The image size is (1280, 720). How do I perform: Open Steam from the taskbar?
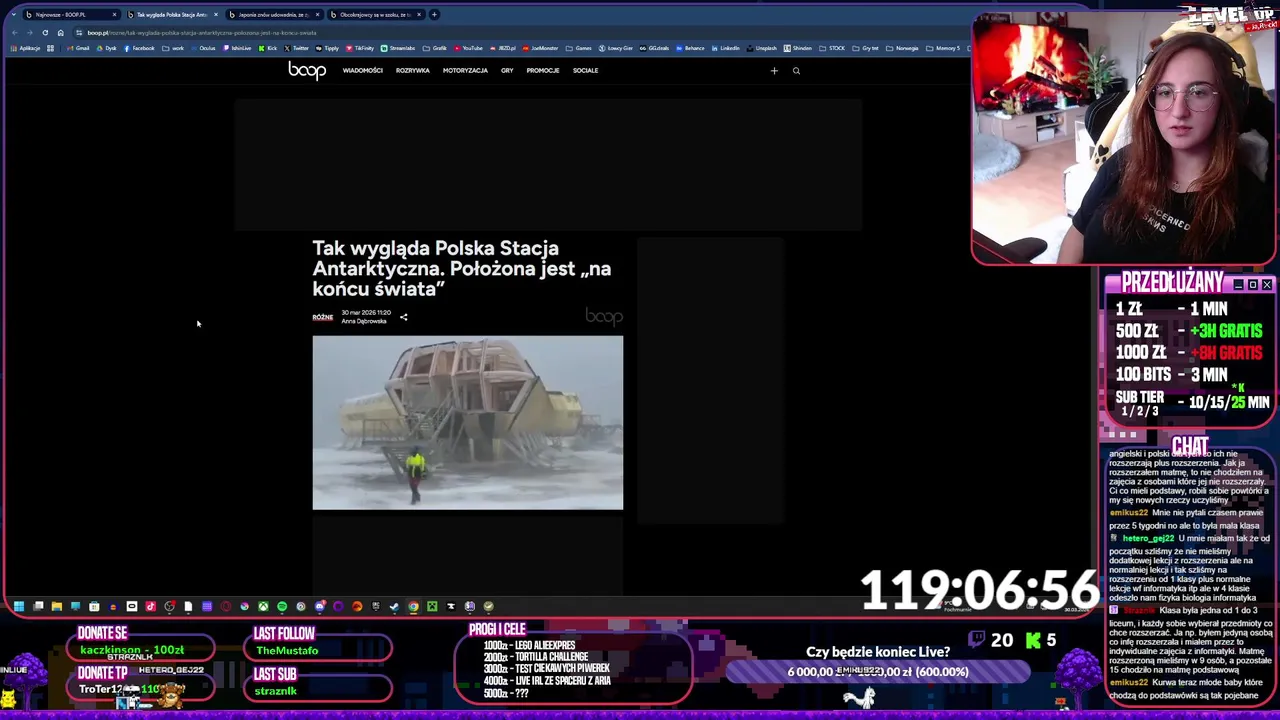pos(394,606)
